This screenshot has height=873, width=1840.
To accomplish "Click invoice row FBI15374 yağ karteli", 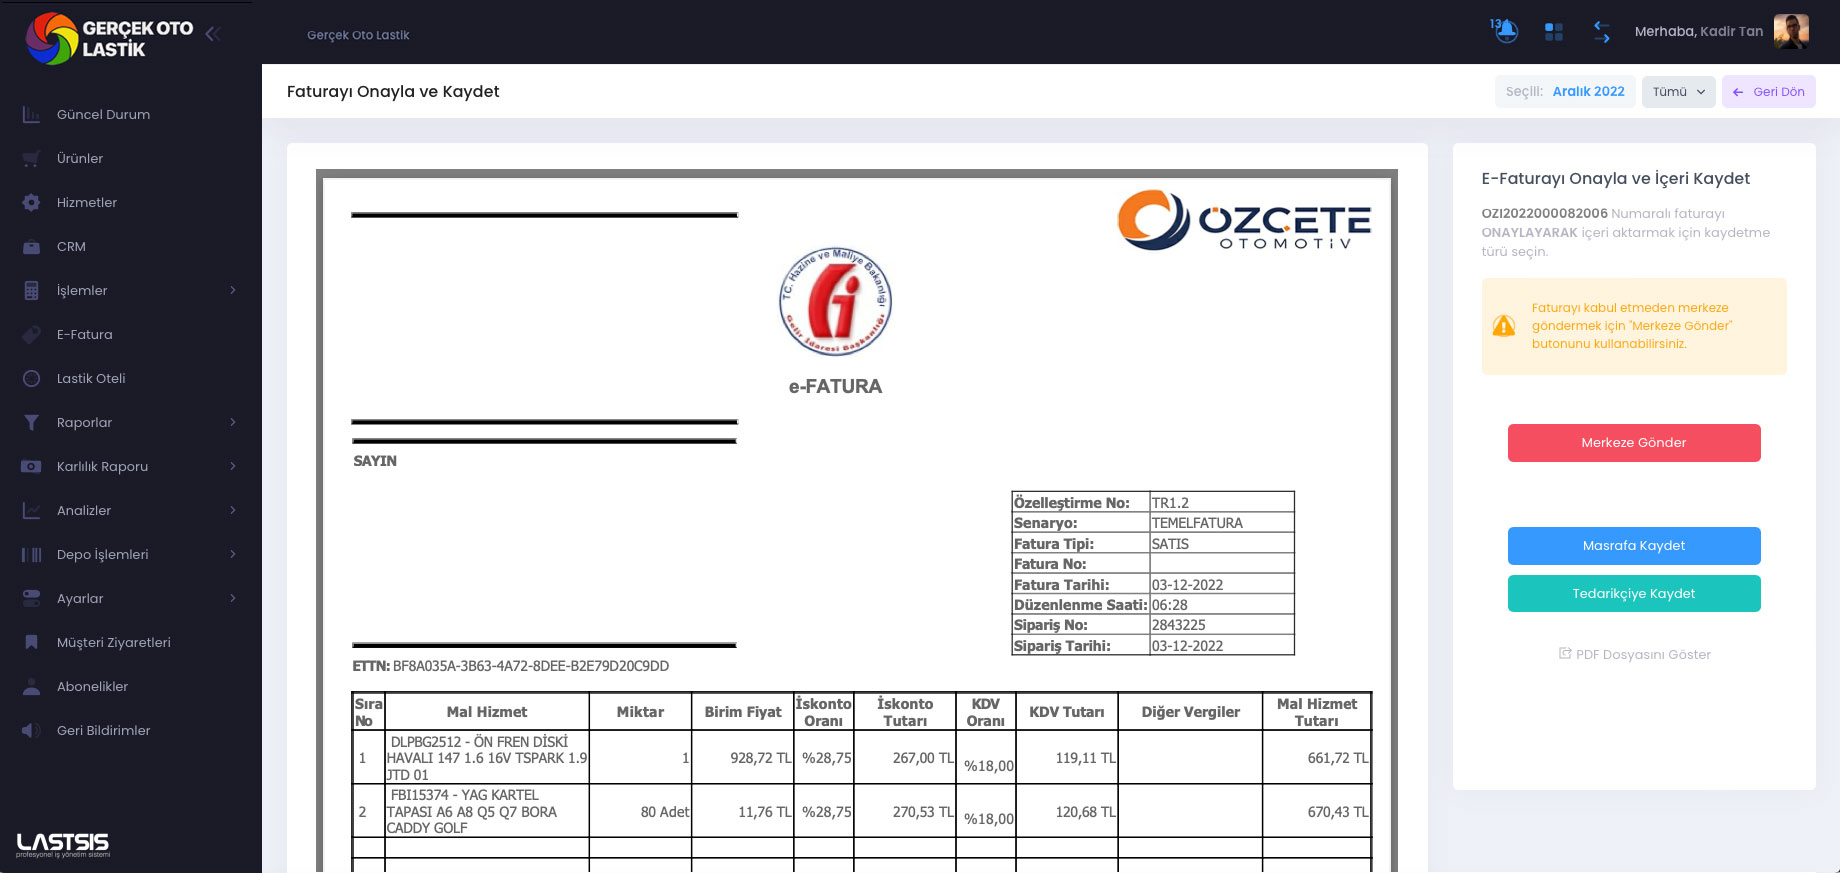I will point(861,811).
